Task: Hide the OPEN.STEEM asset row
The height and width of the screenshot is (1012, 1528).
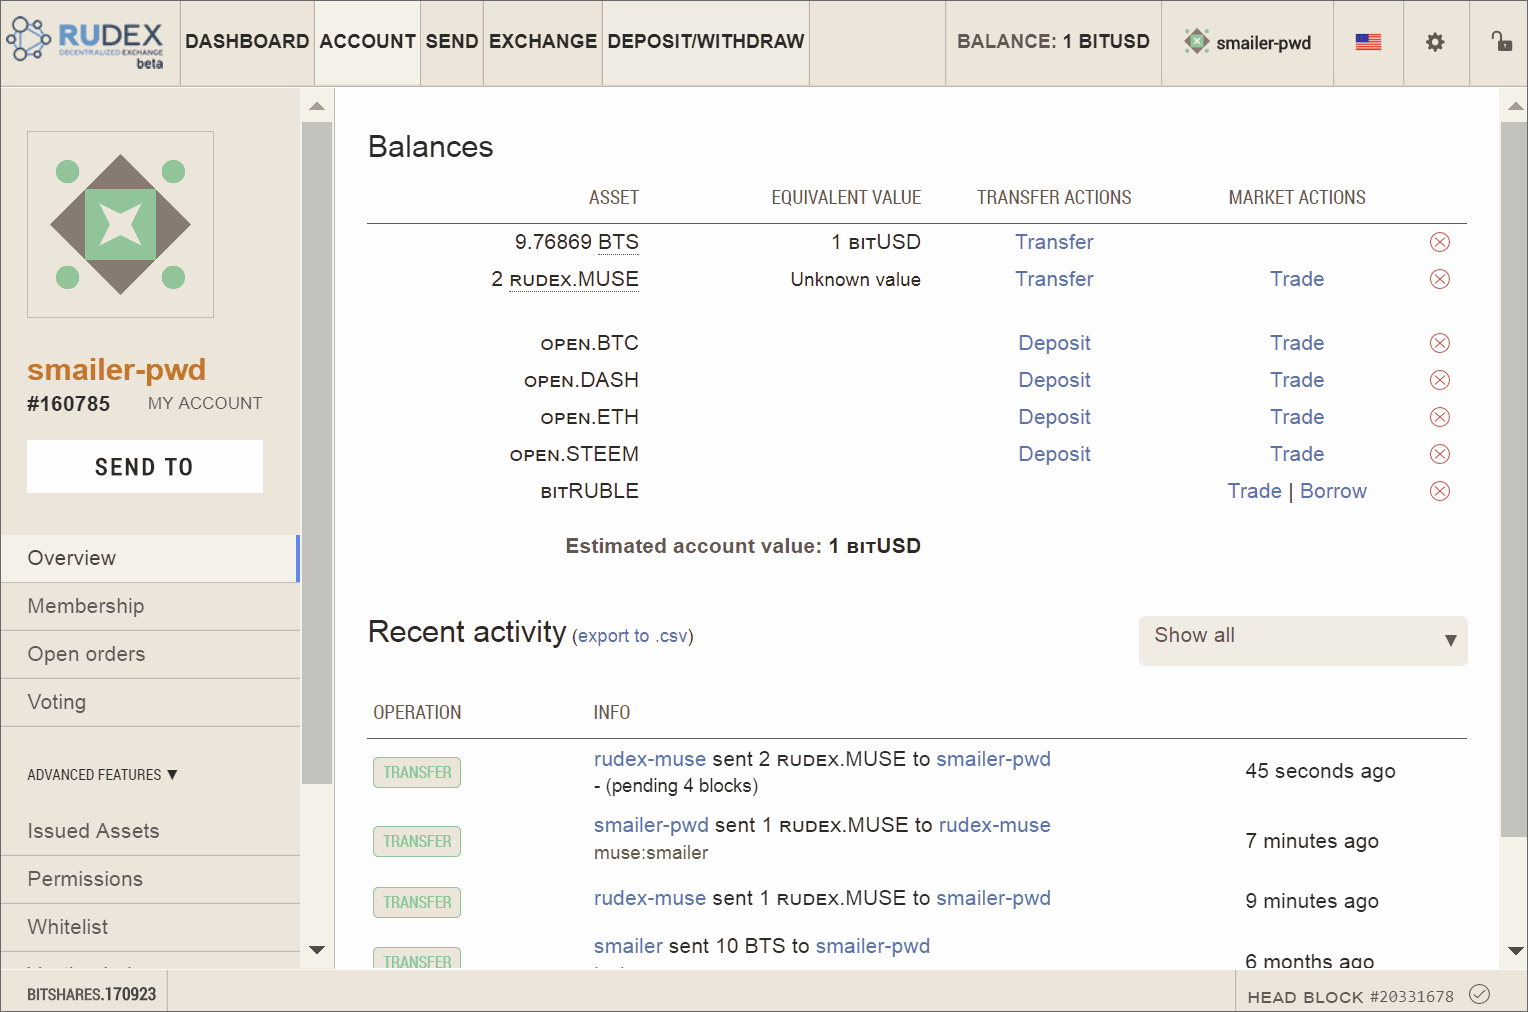Action: [1440, 454]
